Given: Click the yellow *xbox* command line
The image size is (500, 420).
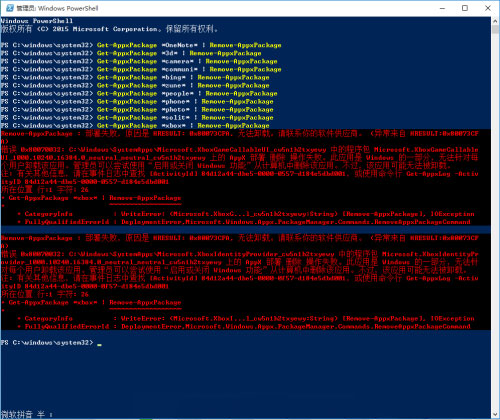Looking at the screenshot, I should click(x=135, y=125).
